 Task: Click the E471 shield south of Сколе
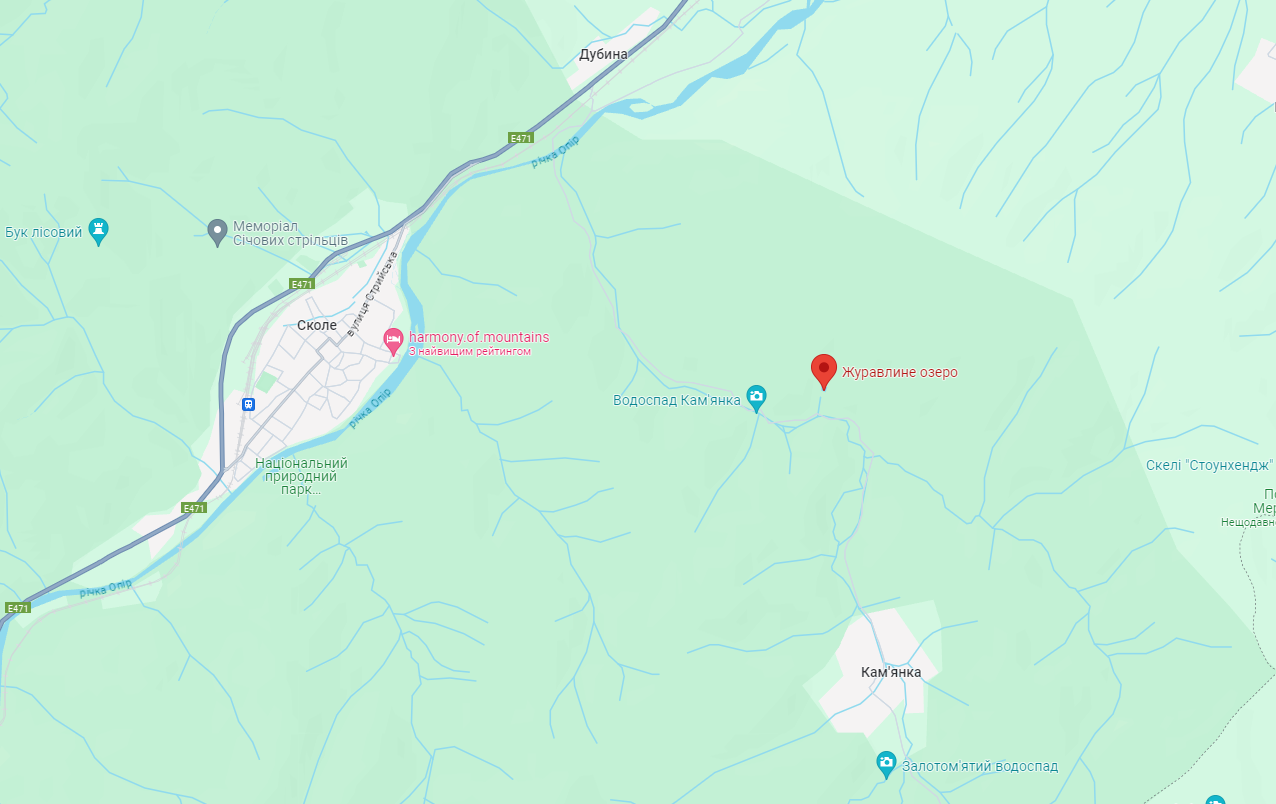pos(194,508)
